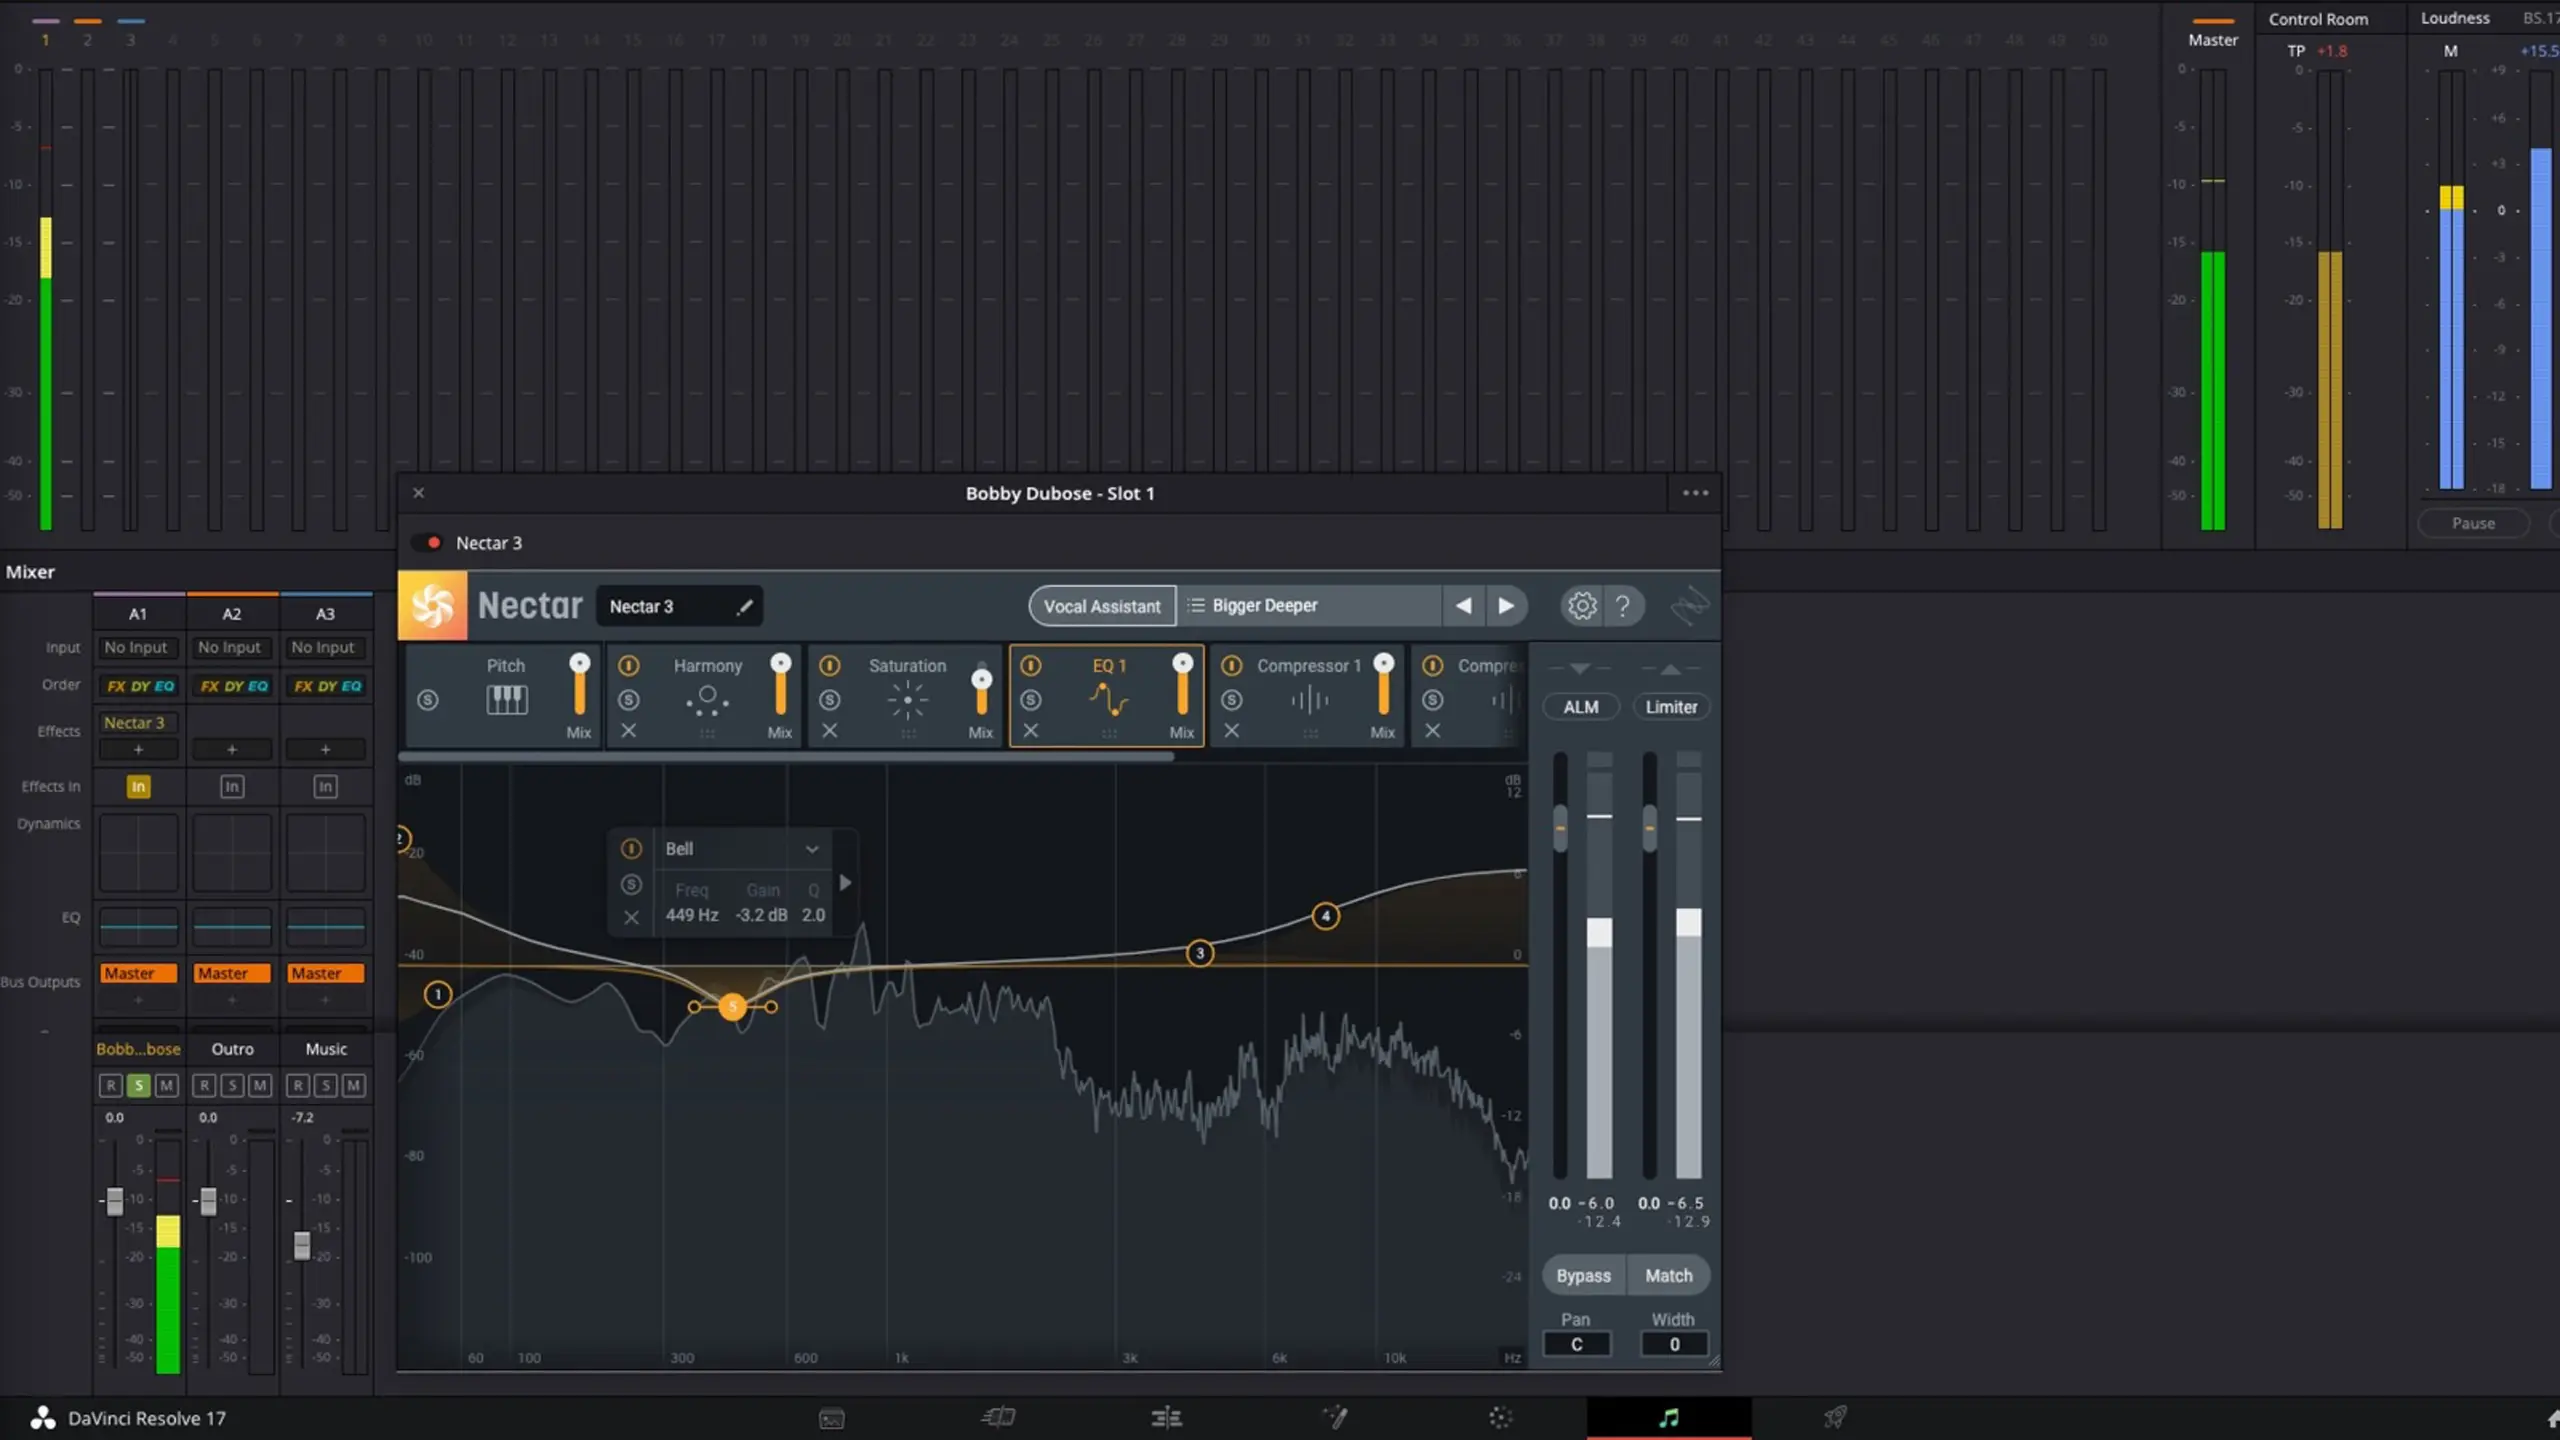
Task: Select the Harmony module icon
Action: click(x=707, y=700)
